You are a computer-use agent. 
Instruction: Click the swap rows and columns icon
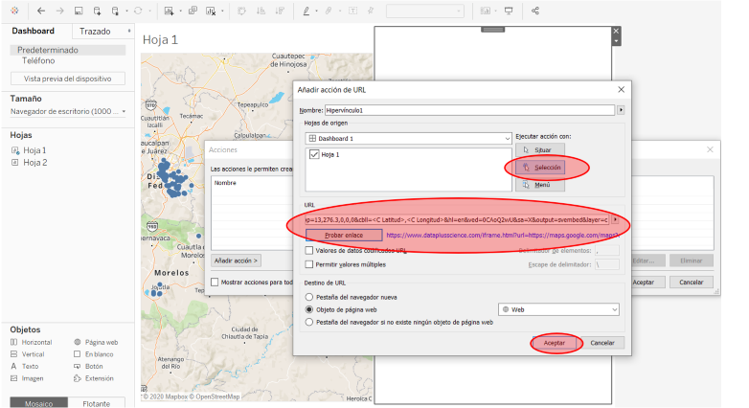point(242,11)
